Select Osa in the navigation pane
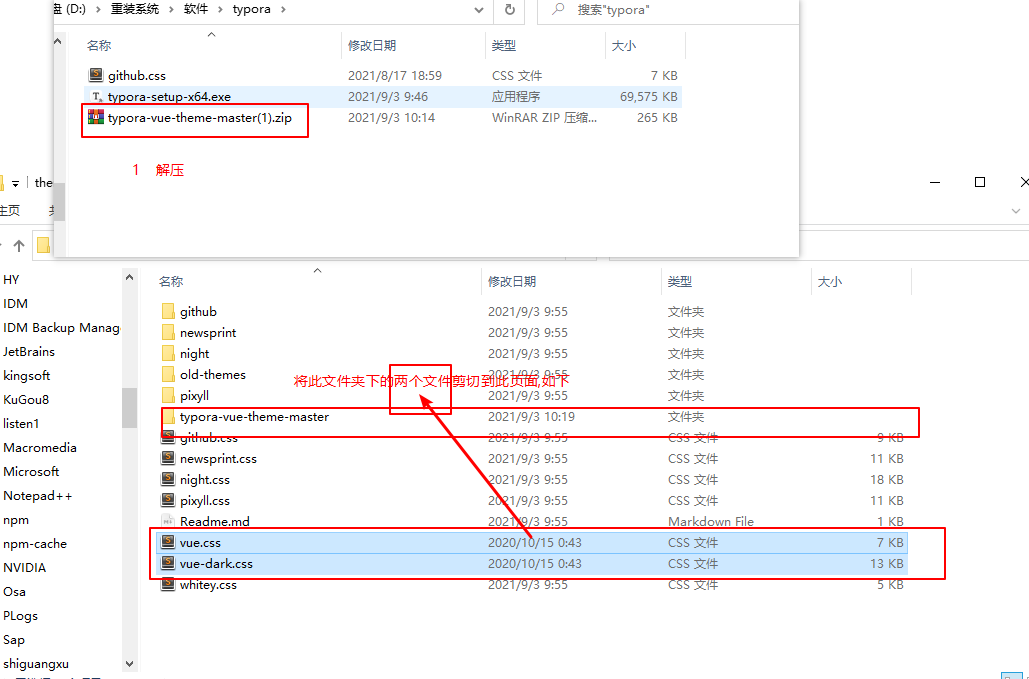Screen dimensions: 1029x679 tap(14, 592)
